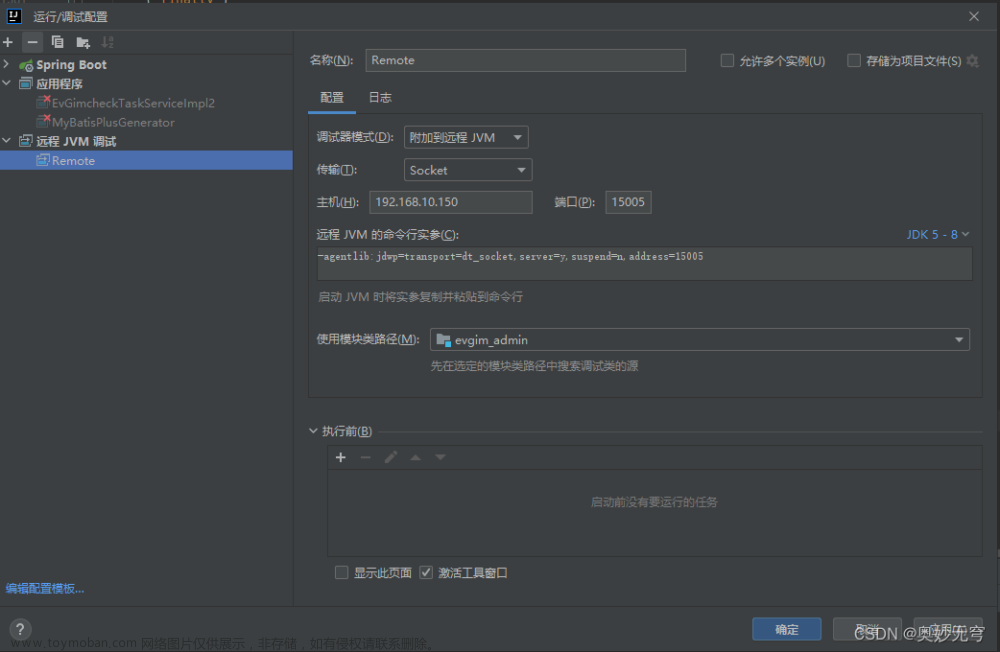Switch to the 日志 tab
Viewport: 1000px width, 652px height.
click(380, 98)
